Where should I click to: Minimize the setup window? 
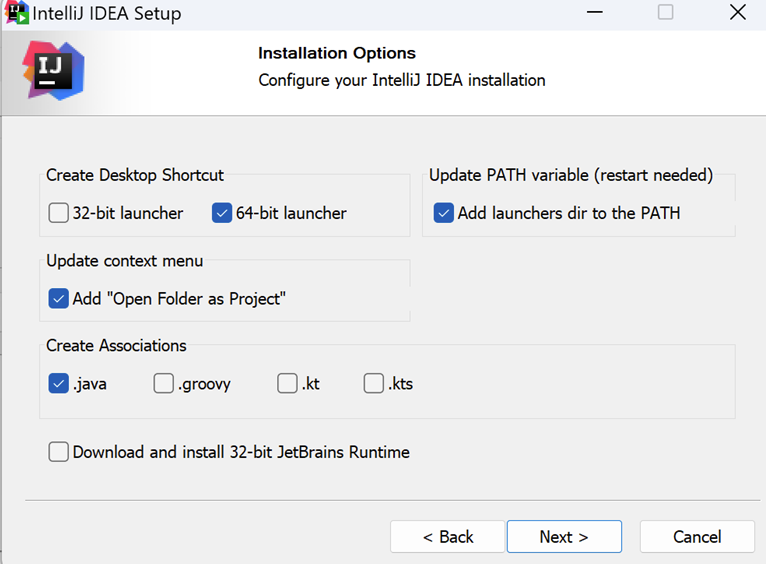595,12
